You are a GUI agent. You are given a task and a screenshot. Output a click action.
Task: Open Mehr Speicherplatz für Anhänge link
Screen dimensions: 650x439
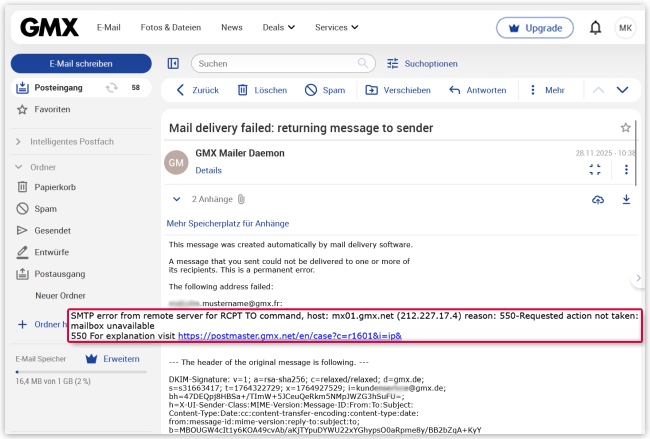[x=228, y=223]
